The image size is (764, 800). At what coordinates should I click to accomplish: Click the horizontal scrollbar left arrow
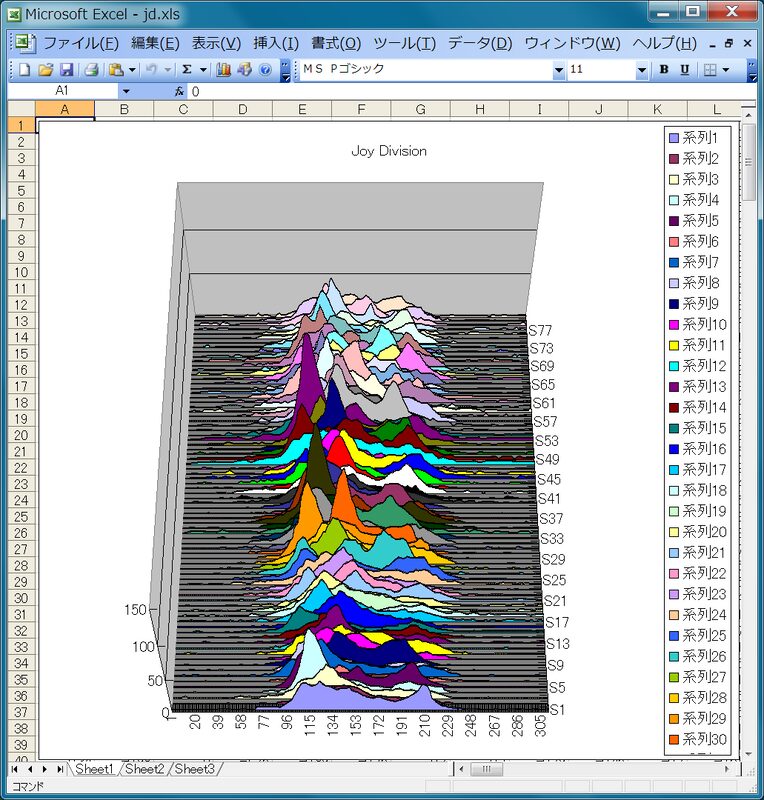pyautogui.click(x=461, y=769)
